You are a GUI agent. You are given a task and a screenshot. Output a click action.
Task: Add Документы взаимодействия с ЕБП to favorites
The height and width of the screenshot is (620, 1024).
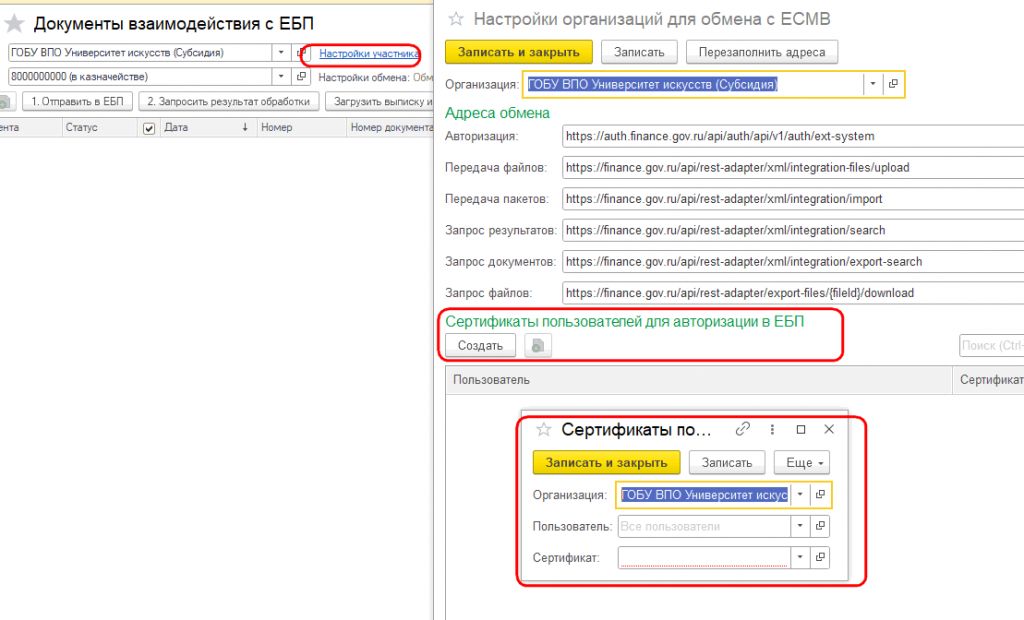pos(14,24)
